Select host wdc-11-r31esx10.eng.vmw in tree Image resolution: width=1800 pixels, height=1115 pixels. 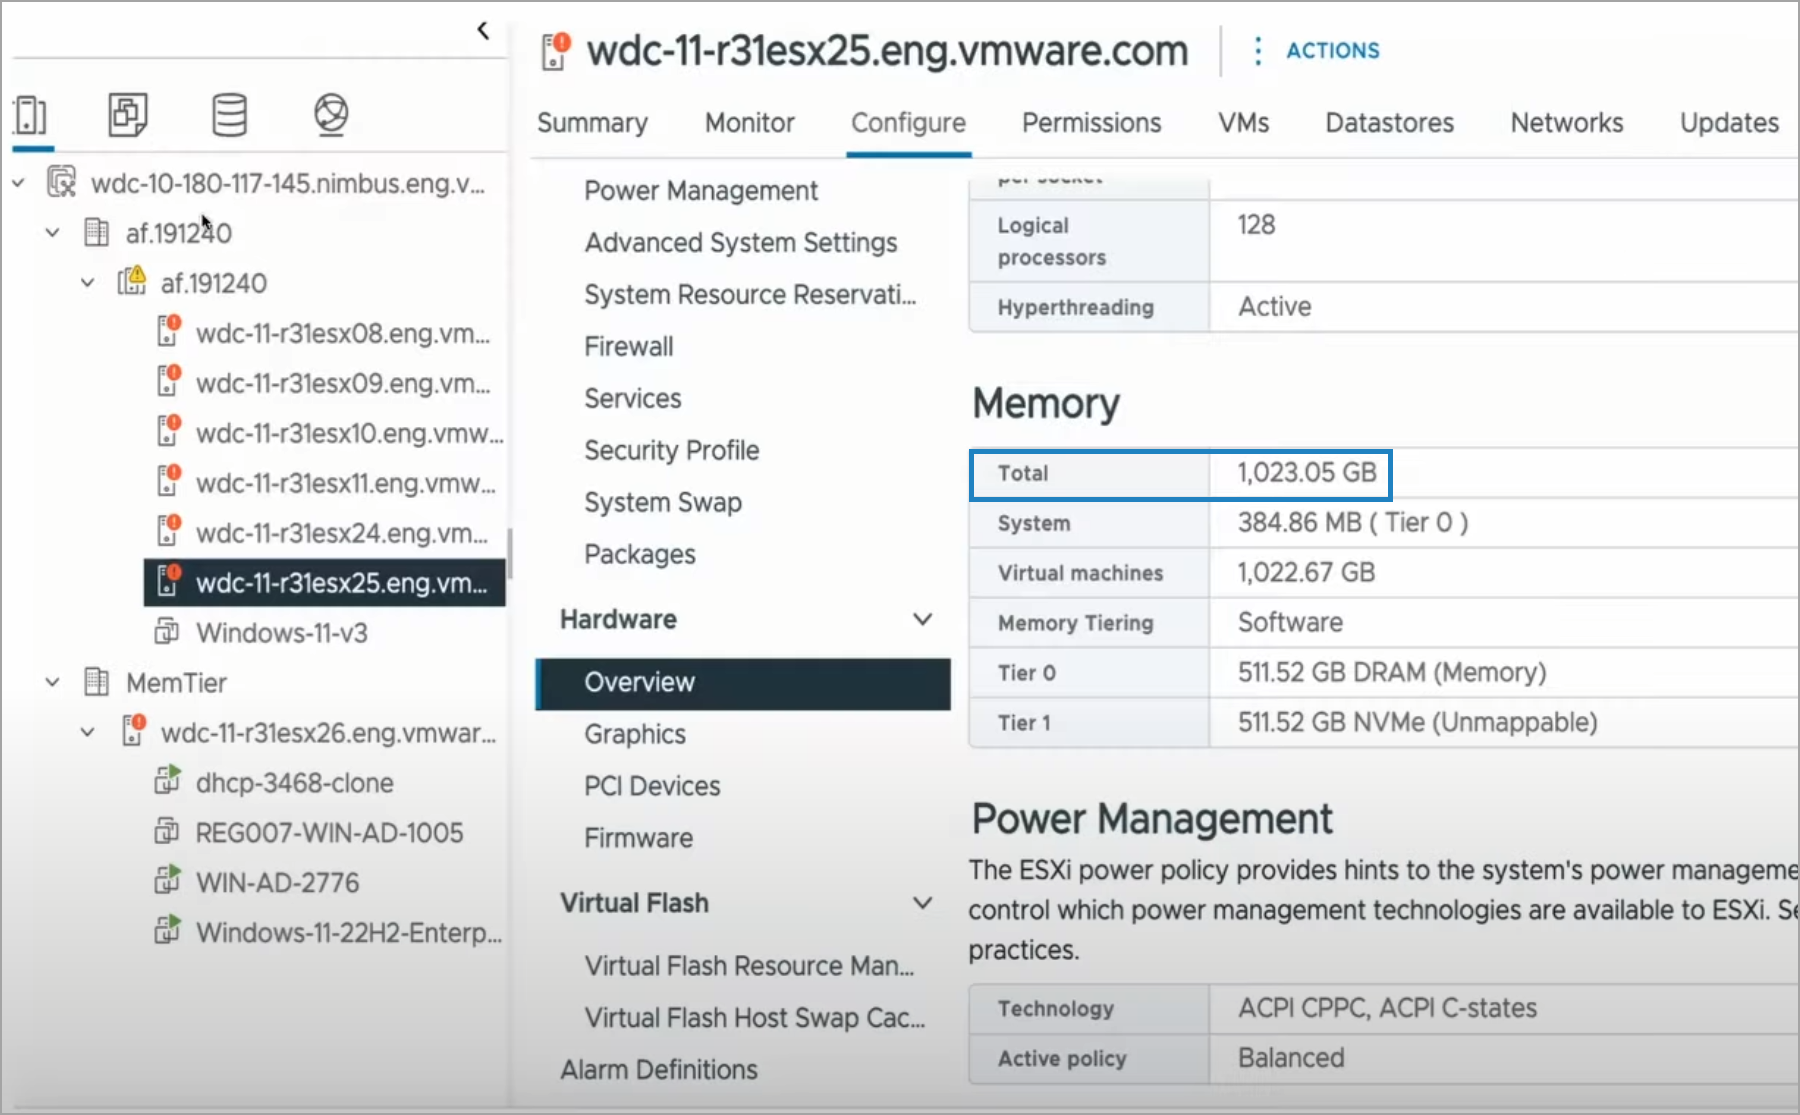350,433
